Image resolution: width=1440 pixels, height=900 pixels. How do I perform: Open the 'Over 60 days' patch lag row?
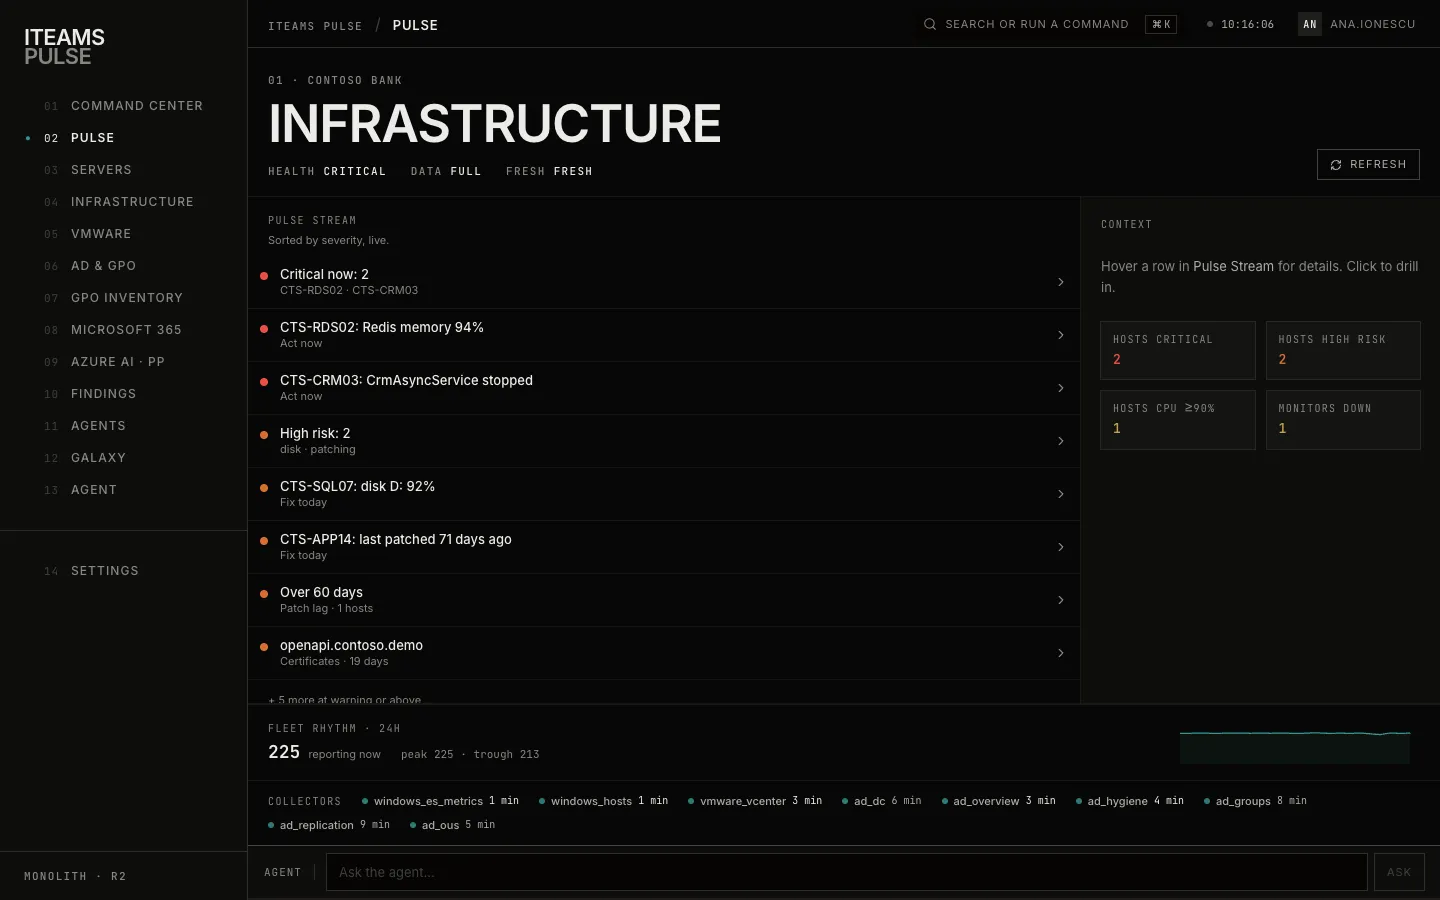664,600
